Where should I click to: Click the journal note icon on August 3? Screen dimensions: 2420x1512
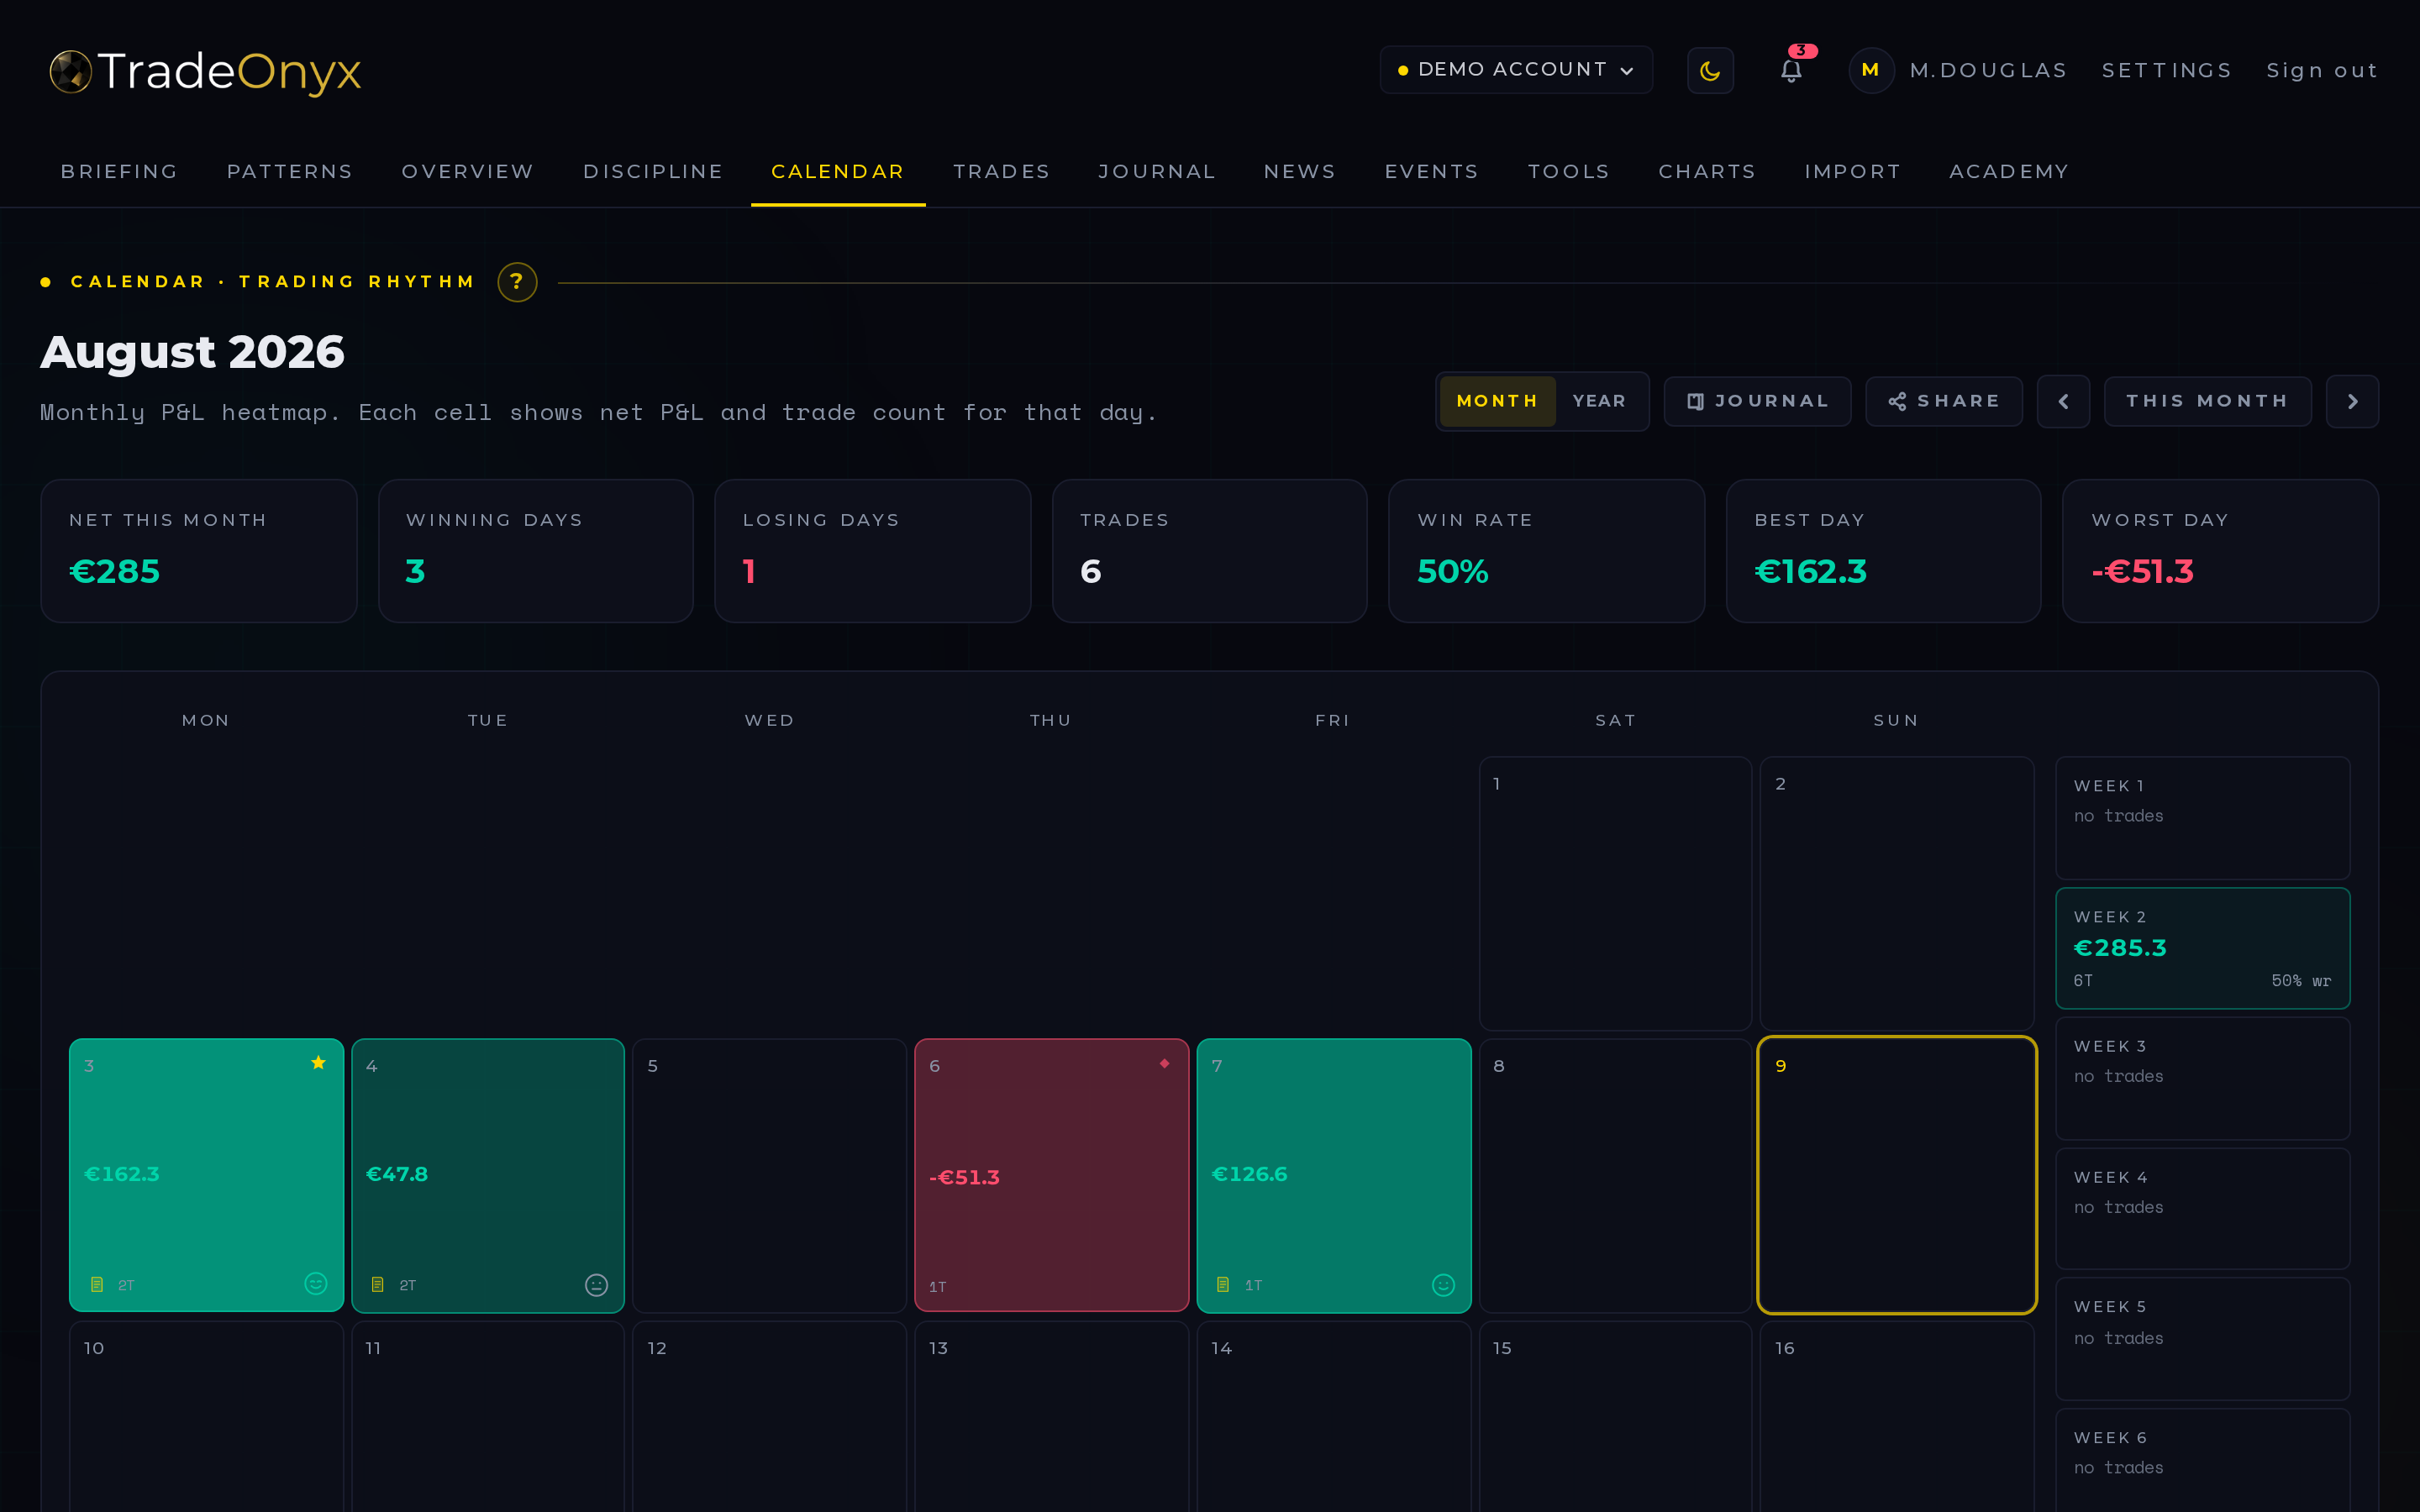pyautogui.click(x=97, y=1284)
